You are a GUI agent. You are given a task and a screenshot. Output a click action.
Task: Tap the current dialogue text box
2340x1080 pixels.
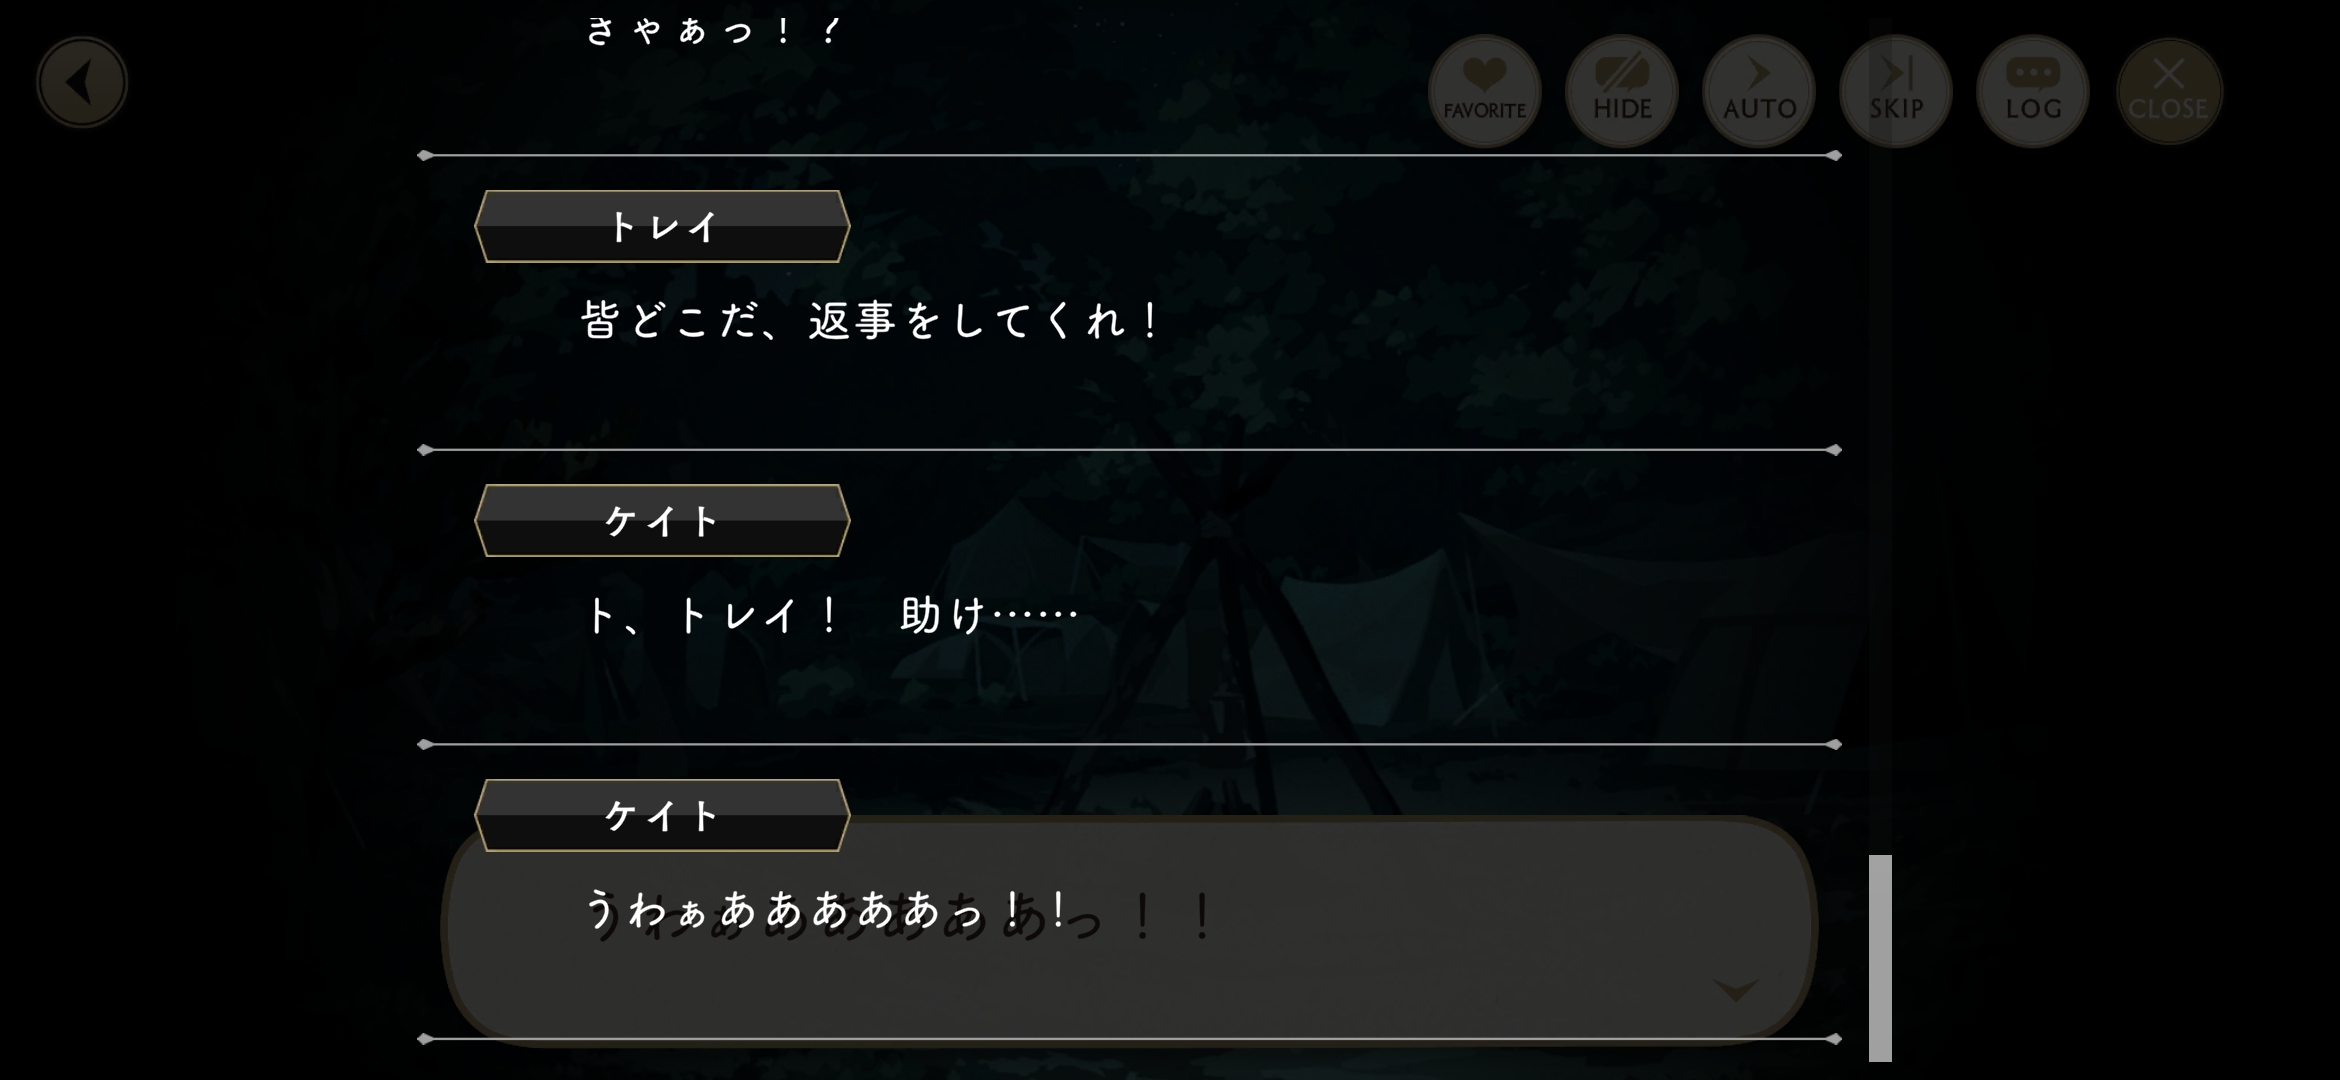[1129, 930]
